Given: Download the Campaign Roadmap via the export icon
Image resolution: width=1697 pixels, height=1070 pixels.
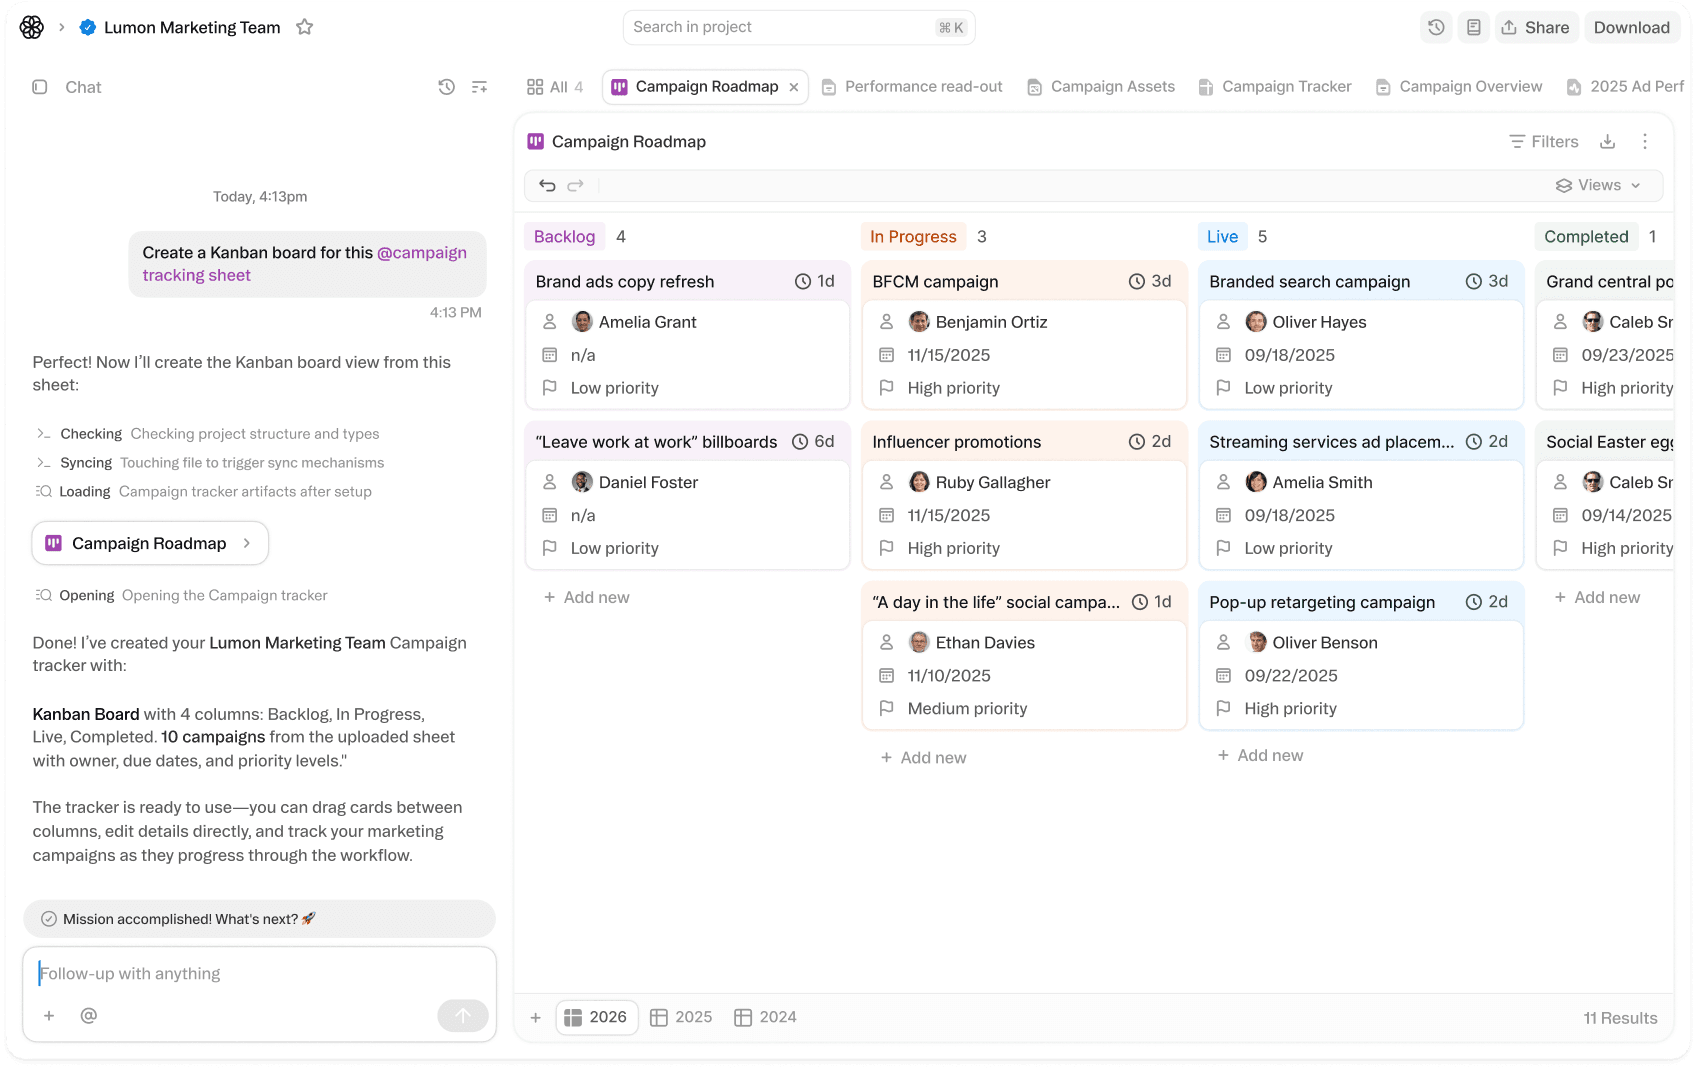Looking at the screenshot, I should (x=1608, y=141).
